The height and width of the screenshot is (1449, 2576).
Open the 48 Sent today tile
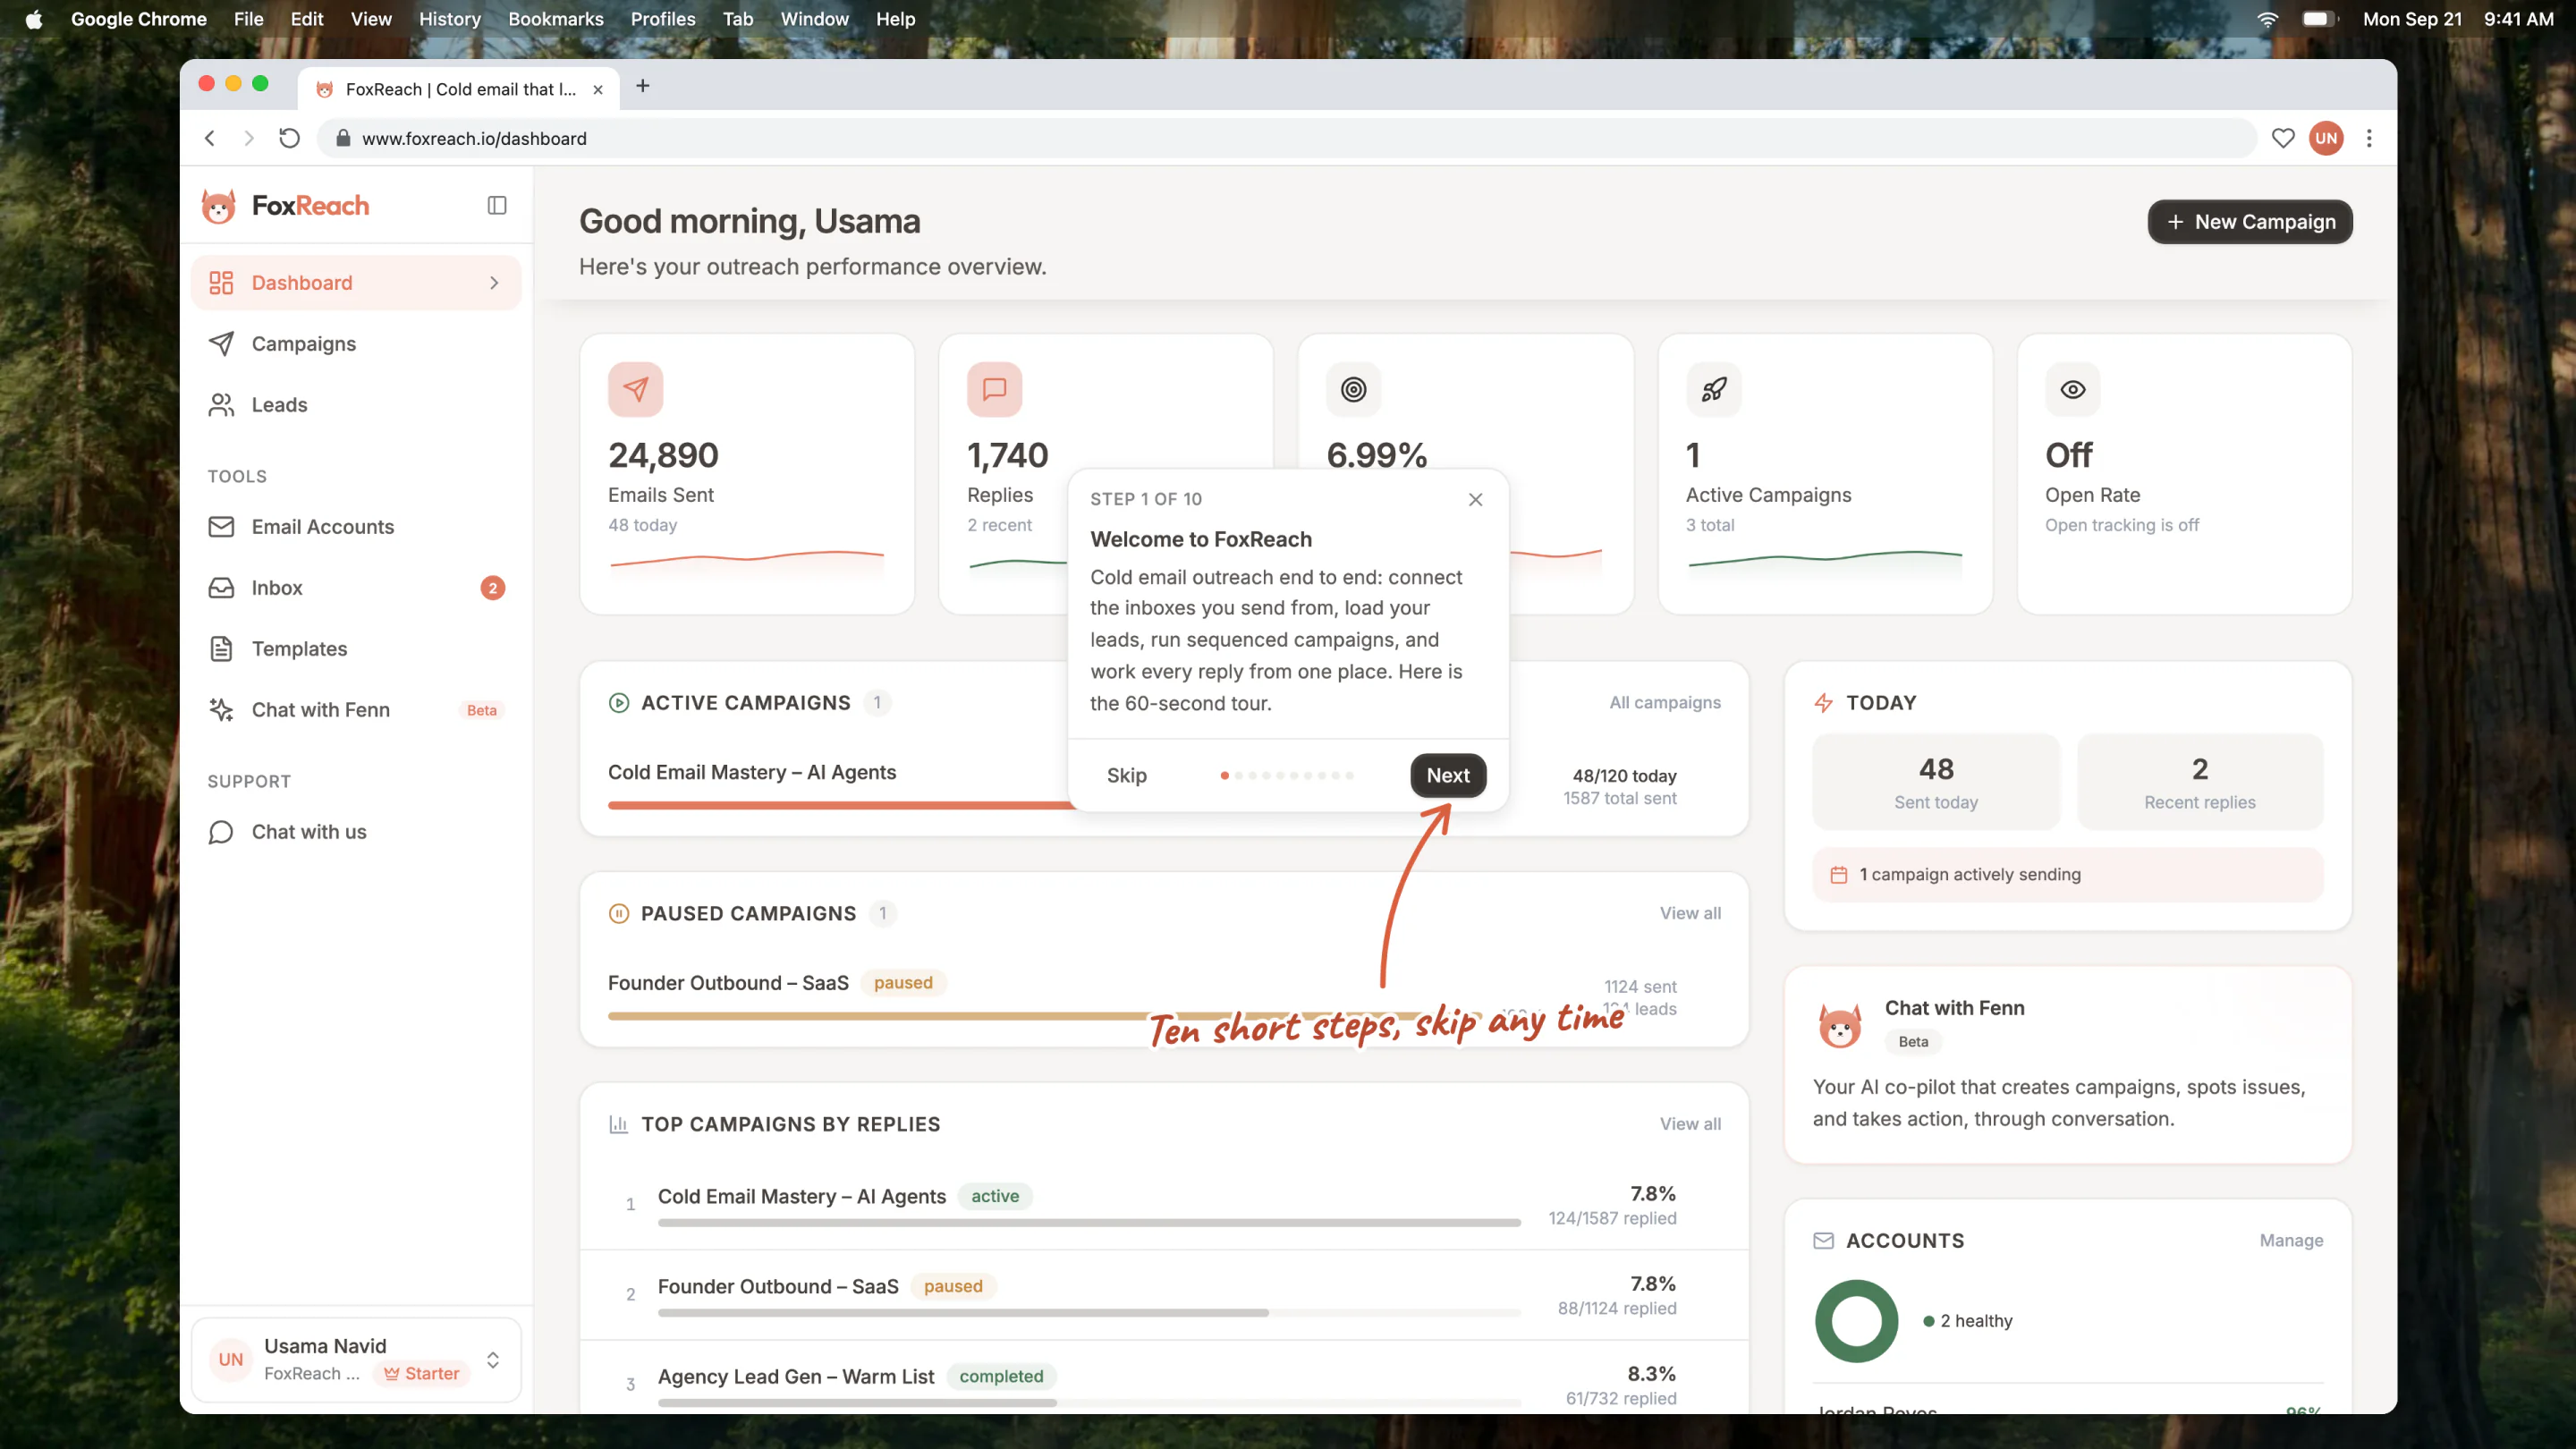(1936, 782)
